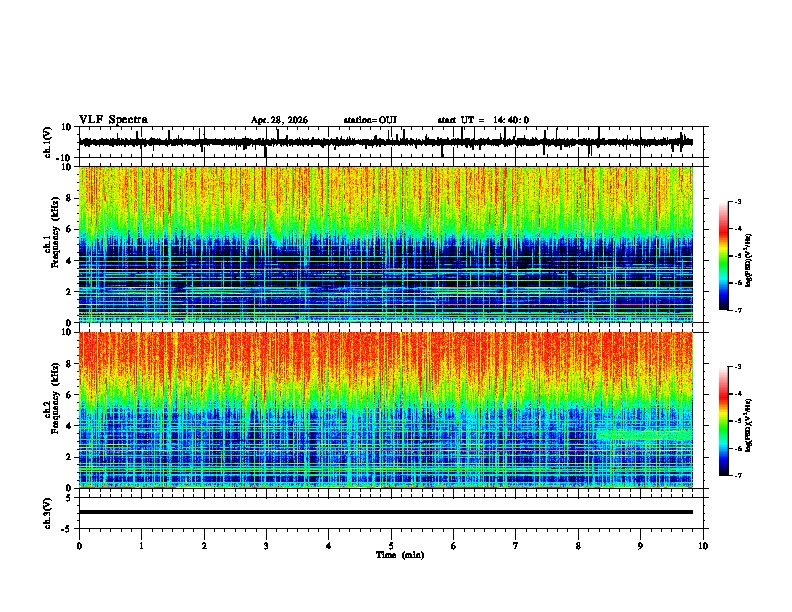Click the ch.1 voltage waveform trace

pos(386,142)
